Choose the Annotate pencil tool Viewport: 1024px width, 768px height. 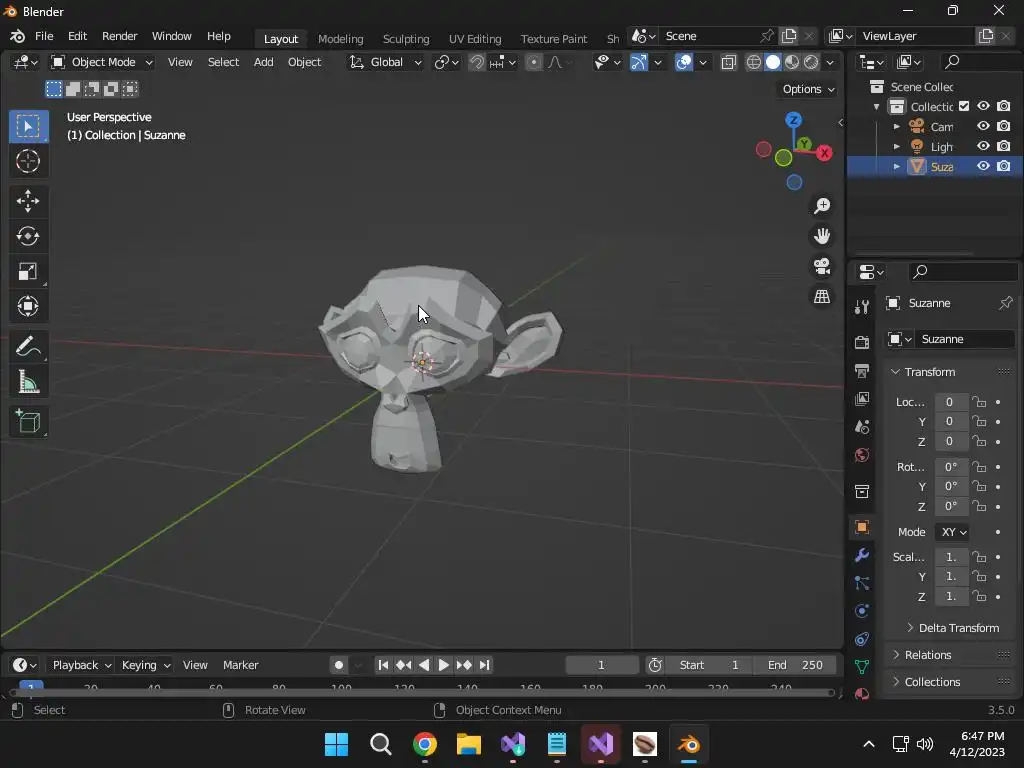click(28, 347)
